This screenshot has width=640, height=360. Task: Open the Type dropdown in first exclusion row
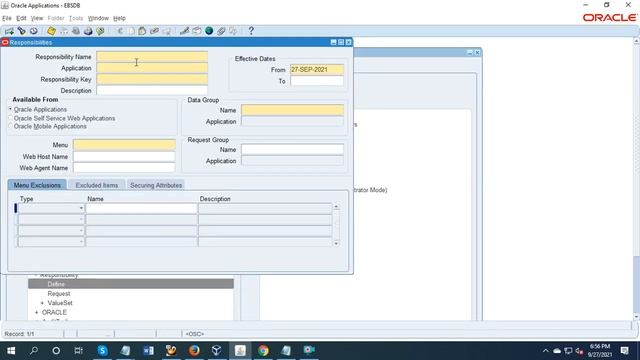(x=81, y=209)
